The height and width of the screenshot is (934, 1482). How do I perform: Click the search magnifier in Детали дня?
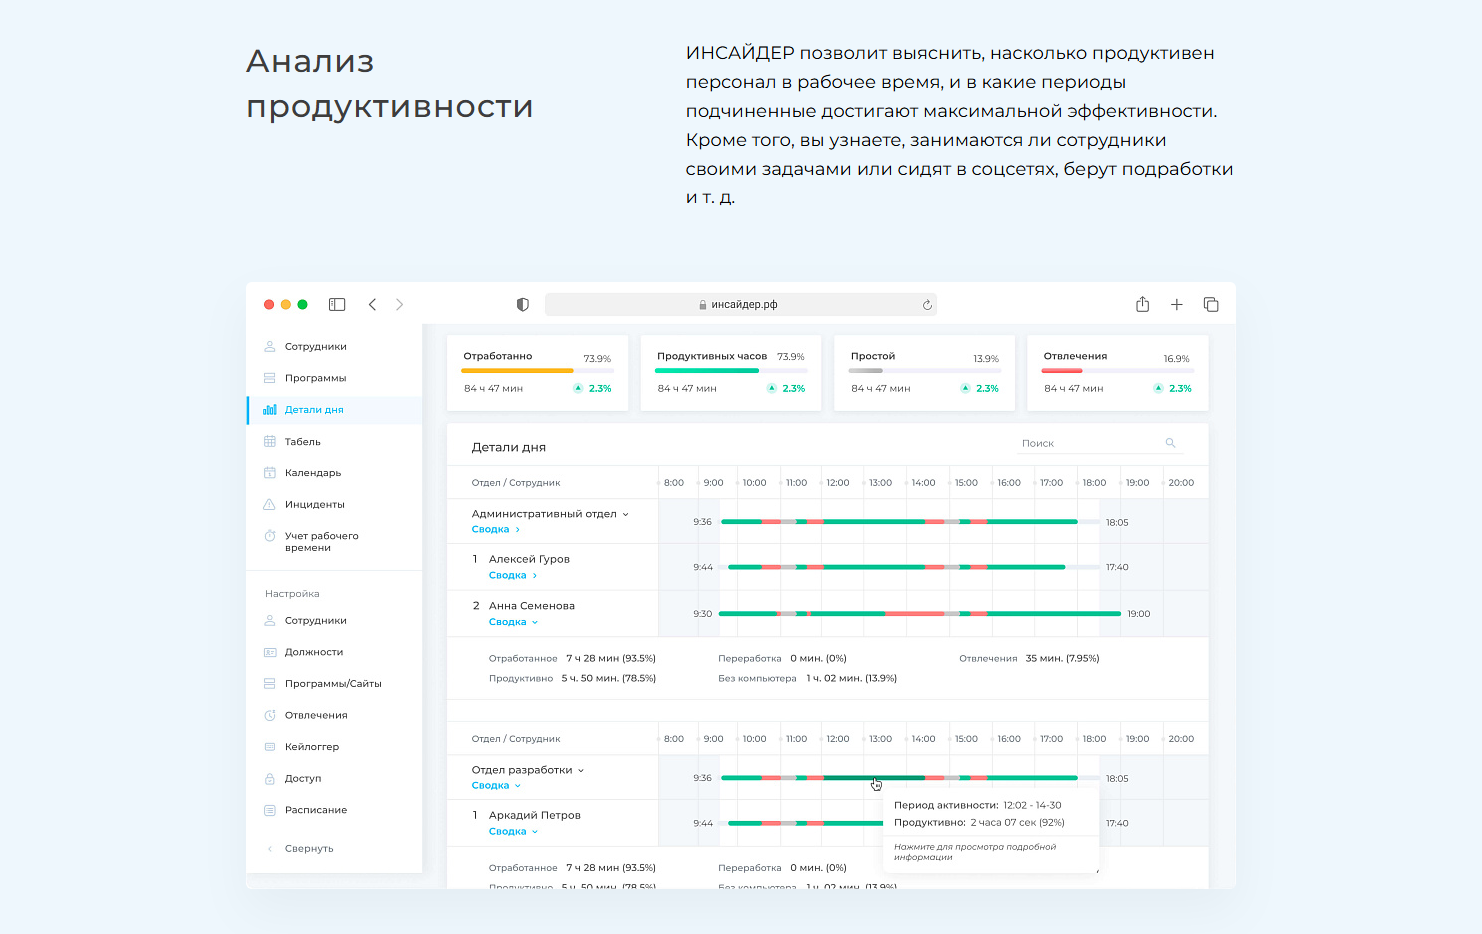1170,442
